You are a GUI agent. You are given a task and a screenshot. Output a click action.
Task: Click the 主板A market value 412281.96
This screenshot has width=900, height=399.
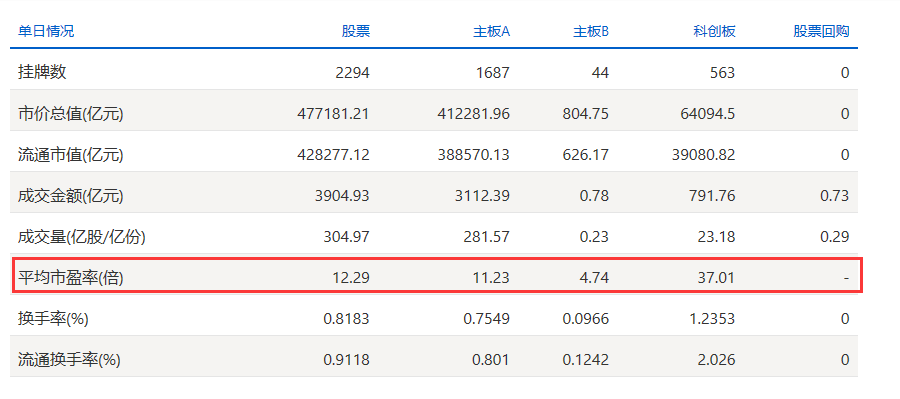[x=474, y=114]
